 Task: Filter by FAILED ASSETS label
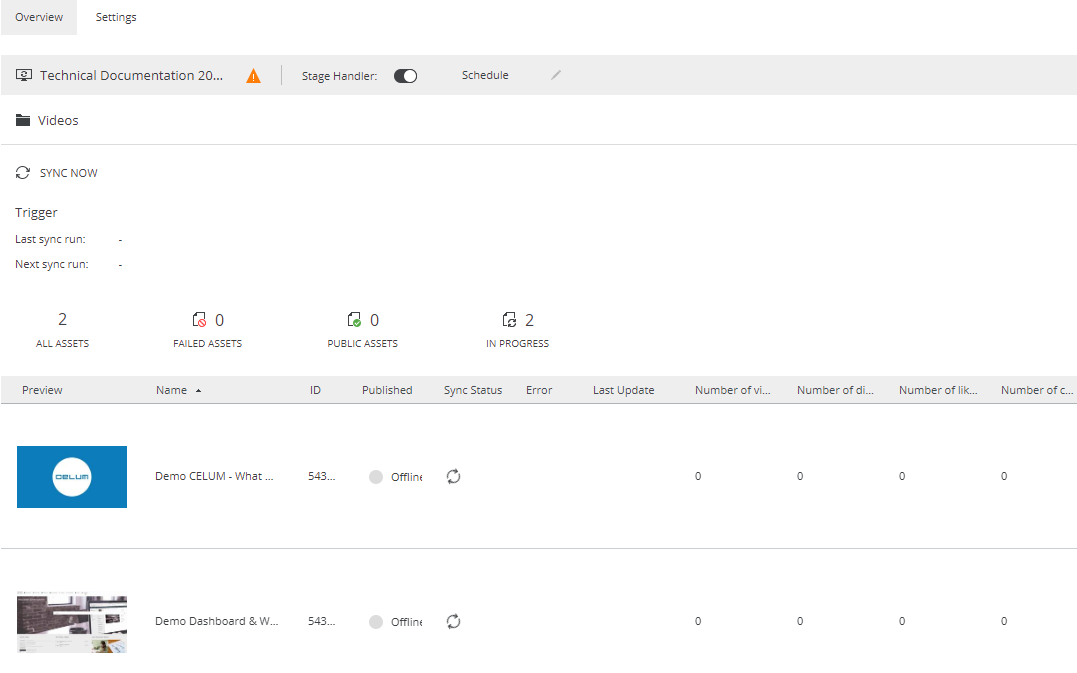point(207,343)
